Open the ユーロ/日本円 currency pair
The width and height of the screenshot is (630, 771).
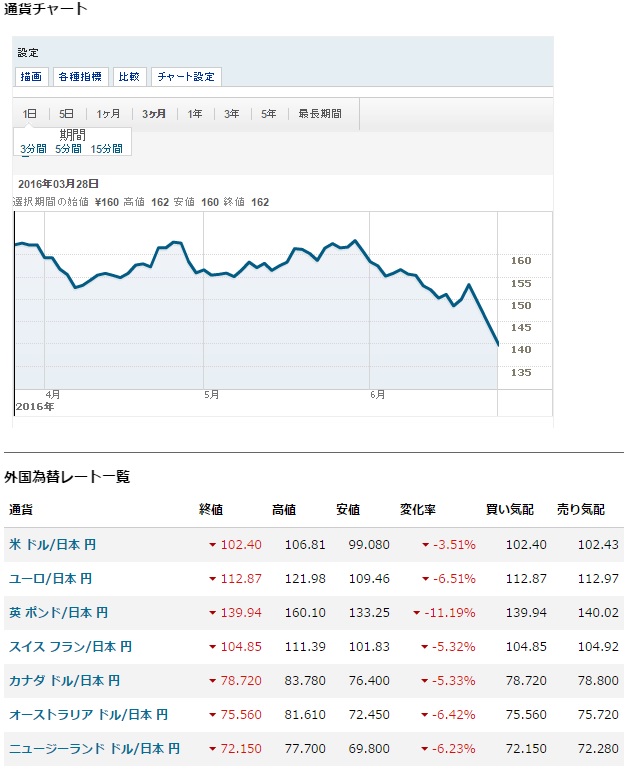coord(51,578)
